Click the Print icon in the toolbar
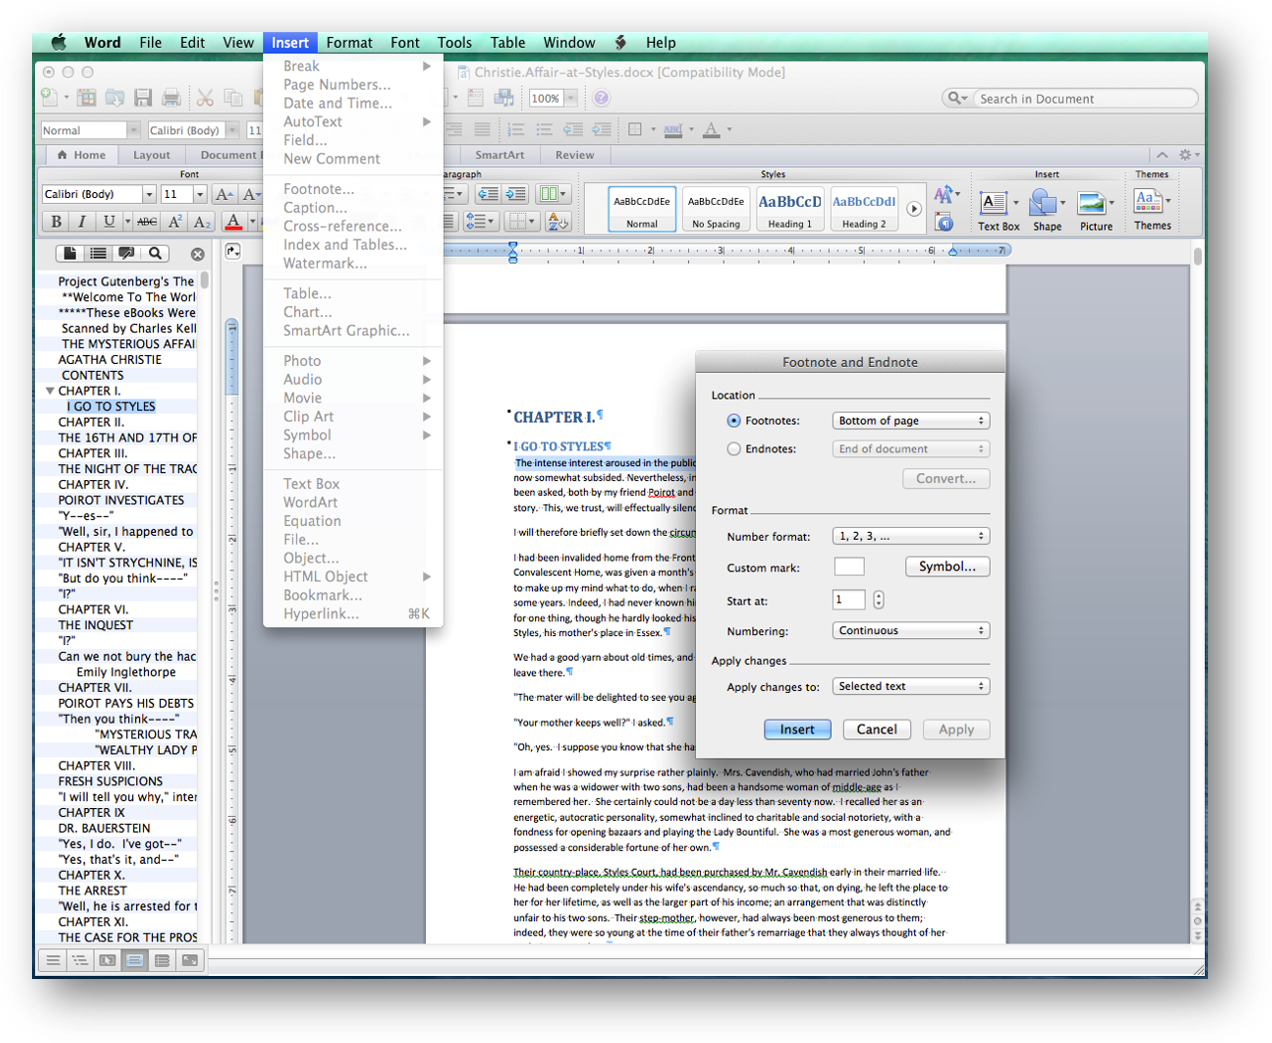Viewport: 1272px width, 1043px height. [171, 97]
